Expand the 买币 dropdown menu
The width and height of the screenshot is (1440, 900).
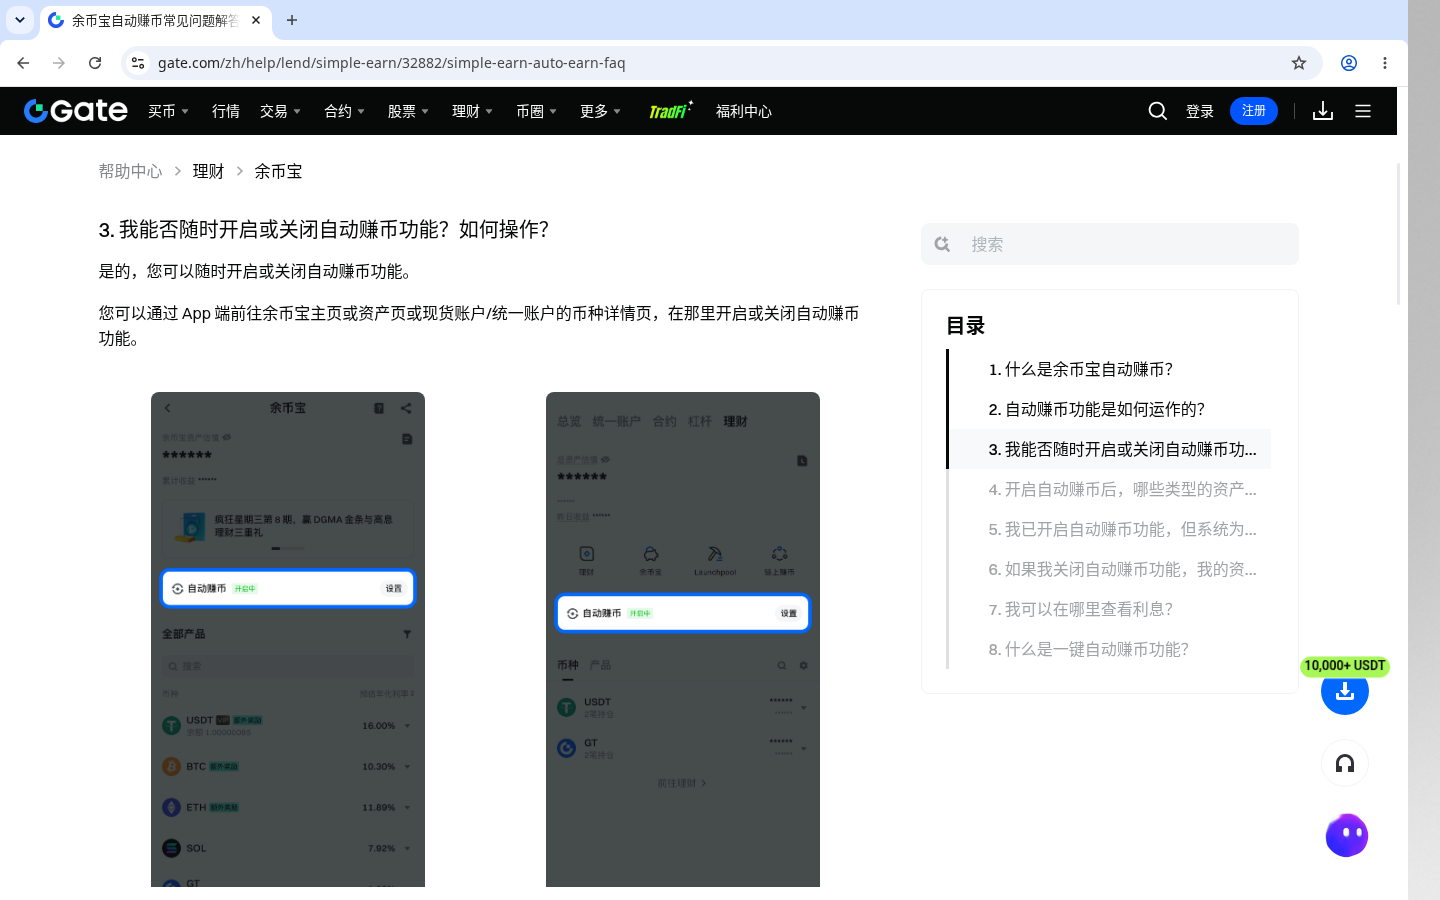tap(168, 111)
